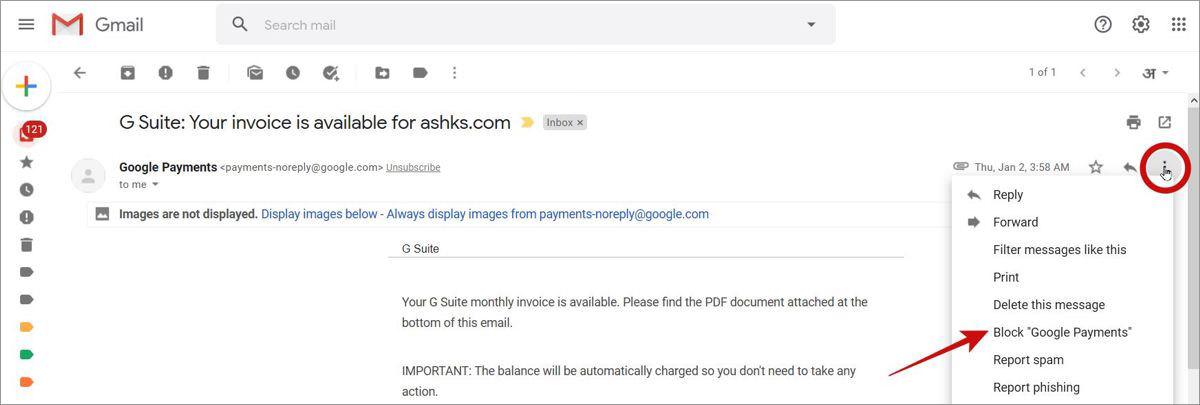The image size is (1200, 405).
Task: Open the input tools language dropdown
Action: pos(1156,73)
